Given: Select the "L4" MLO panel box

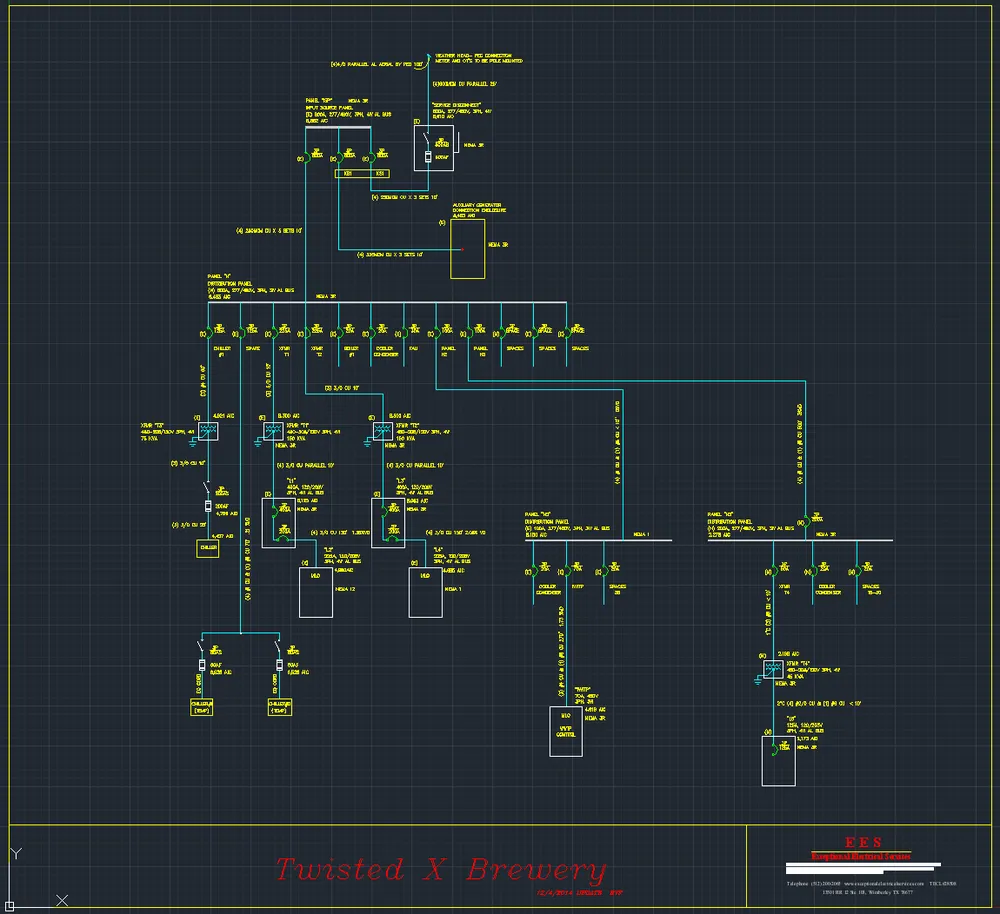Looking at the screenshot, I should 425,593.
